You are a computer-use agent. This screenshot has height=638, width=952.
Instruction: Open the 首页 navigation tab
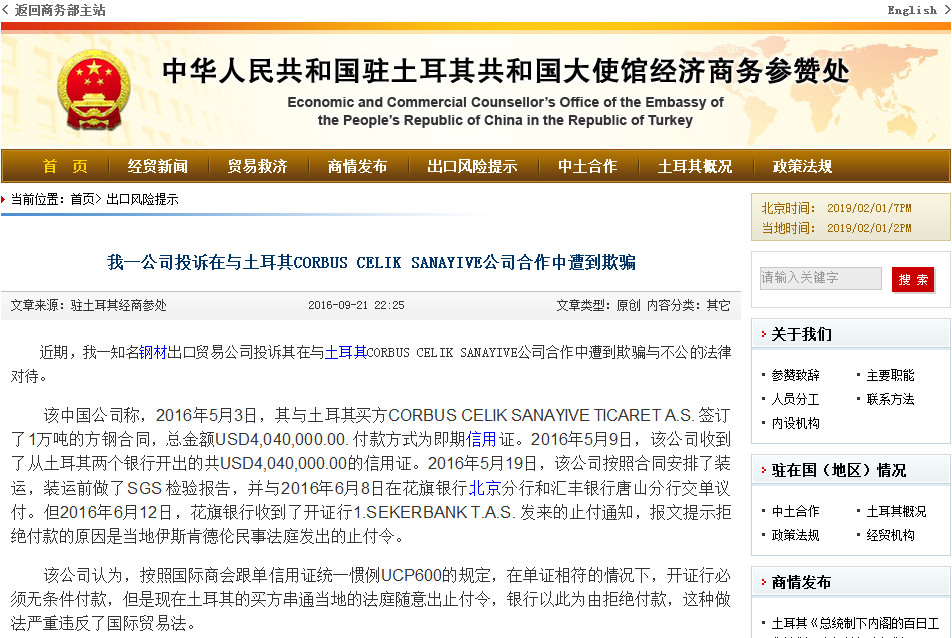pyautogui.click(x=65, y=166)
